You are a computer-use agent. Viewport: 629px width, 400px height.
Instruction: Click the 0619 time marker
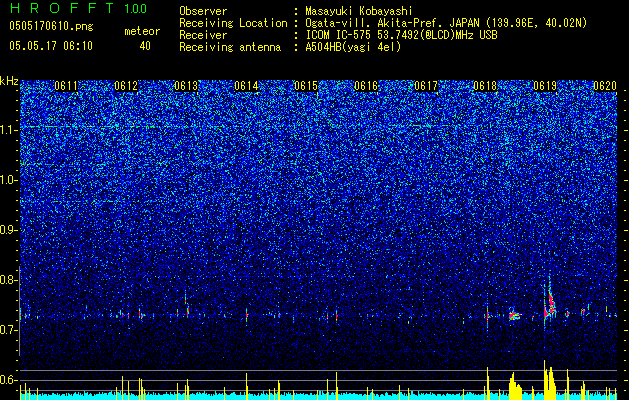pos(545,86)
